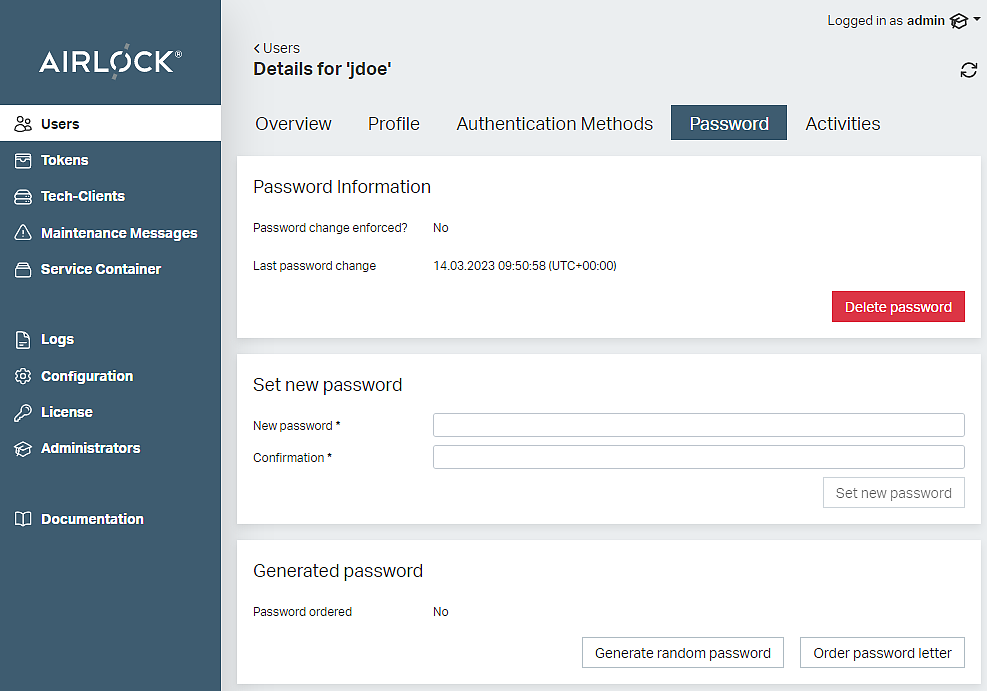The height and width of the screenshot is (691, 987).
Task: Switch to the Activities tab
Action: click(842, 124)
